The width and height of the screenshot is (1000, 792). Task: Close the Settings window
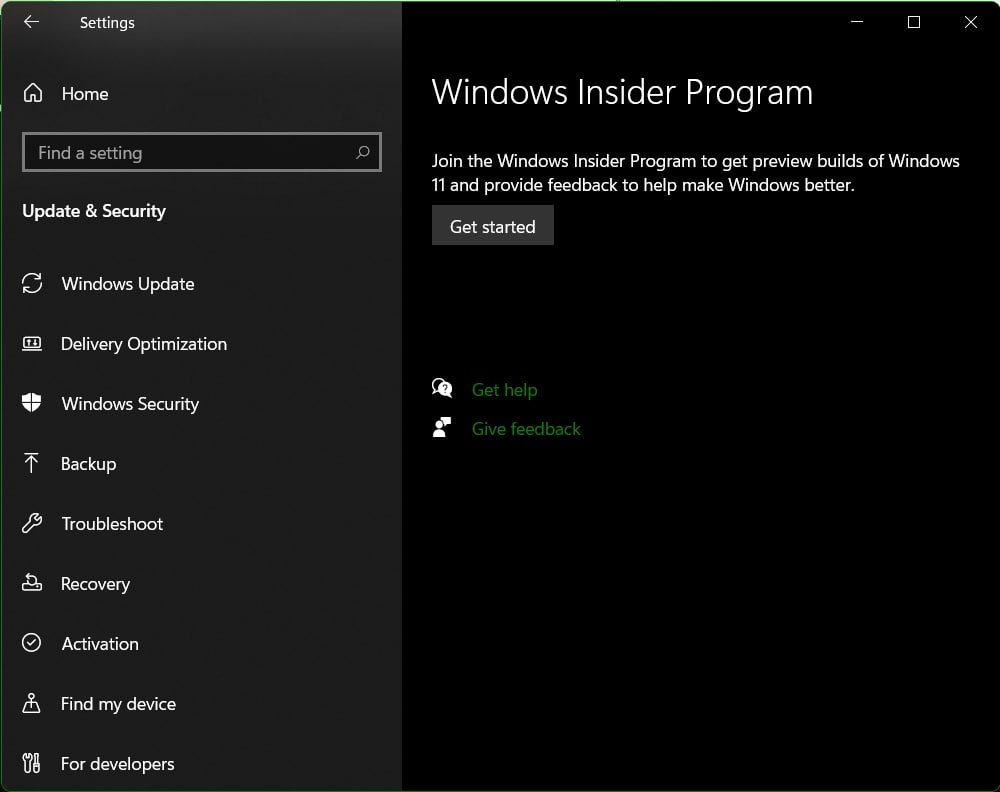click(971, 22)
